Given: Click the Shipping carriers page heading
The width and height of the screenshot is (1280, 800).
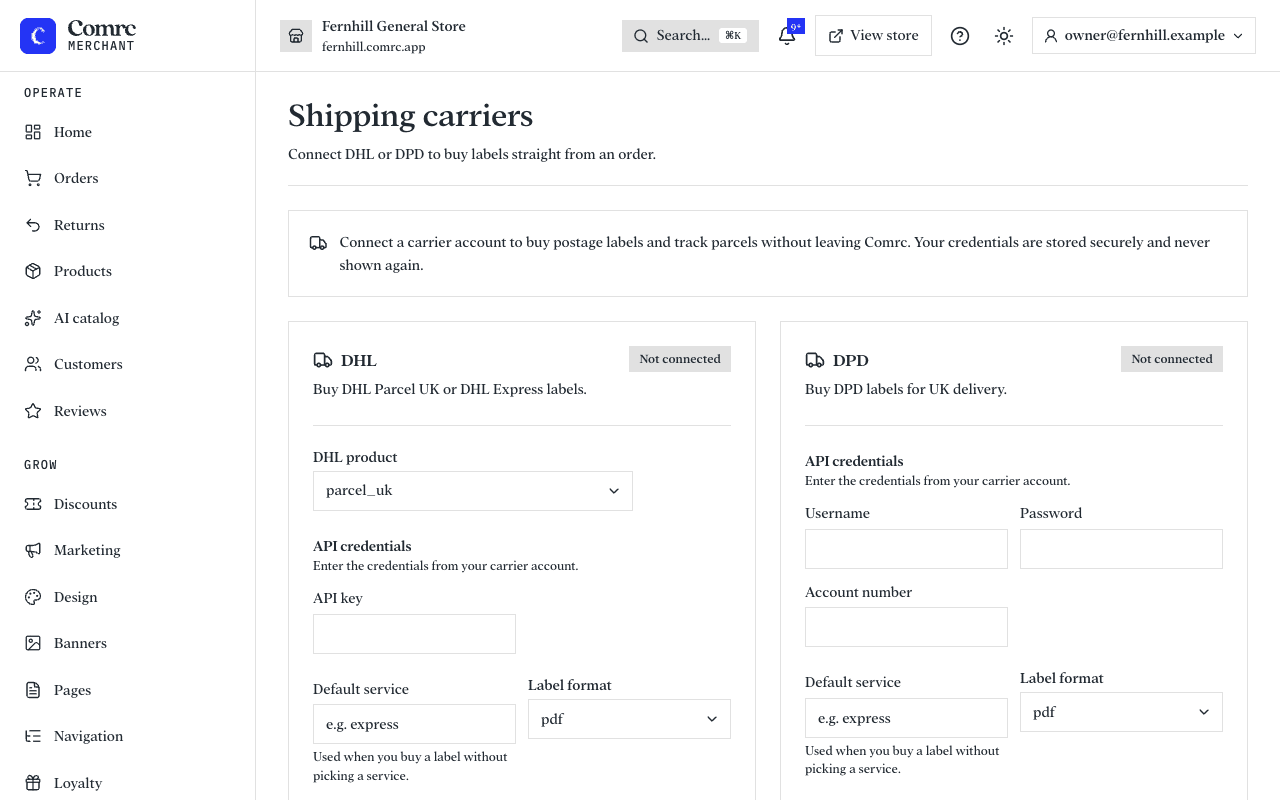Looking at the screenshot, I should (410, 116).
